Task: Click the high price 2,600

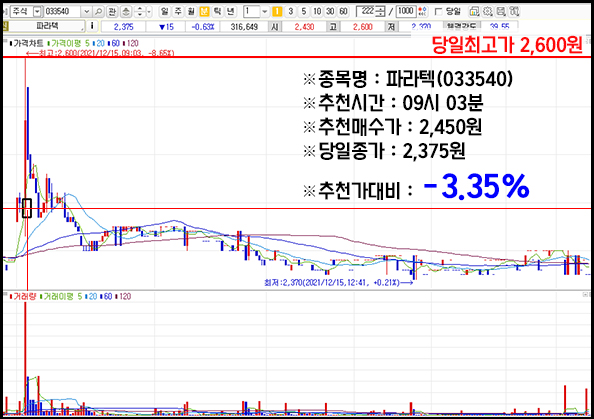Action: pos(363,27)
